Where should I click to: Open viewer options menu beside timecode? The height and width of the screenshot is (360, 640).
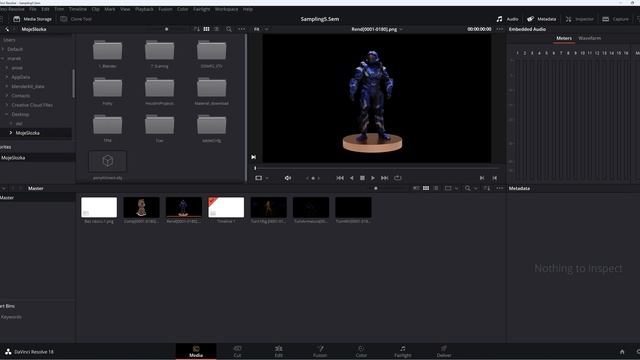[500, 29]
